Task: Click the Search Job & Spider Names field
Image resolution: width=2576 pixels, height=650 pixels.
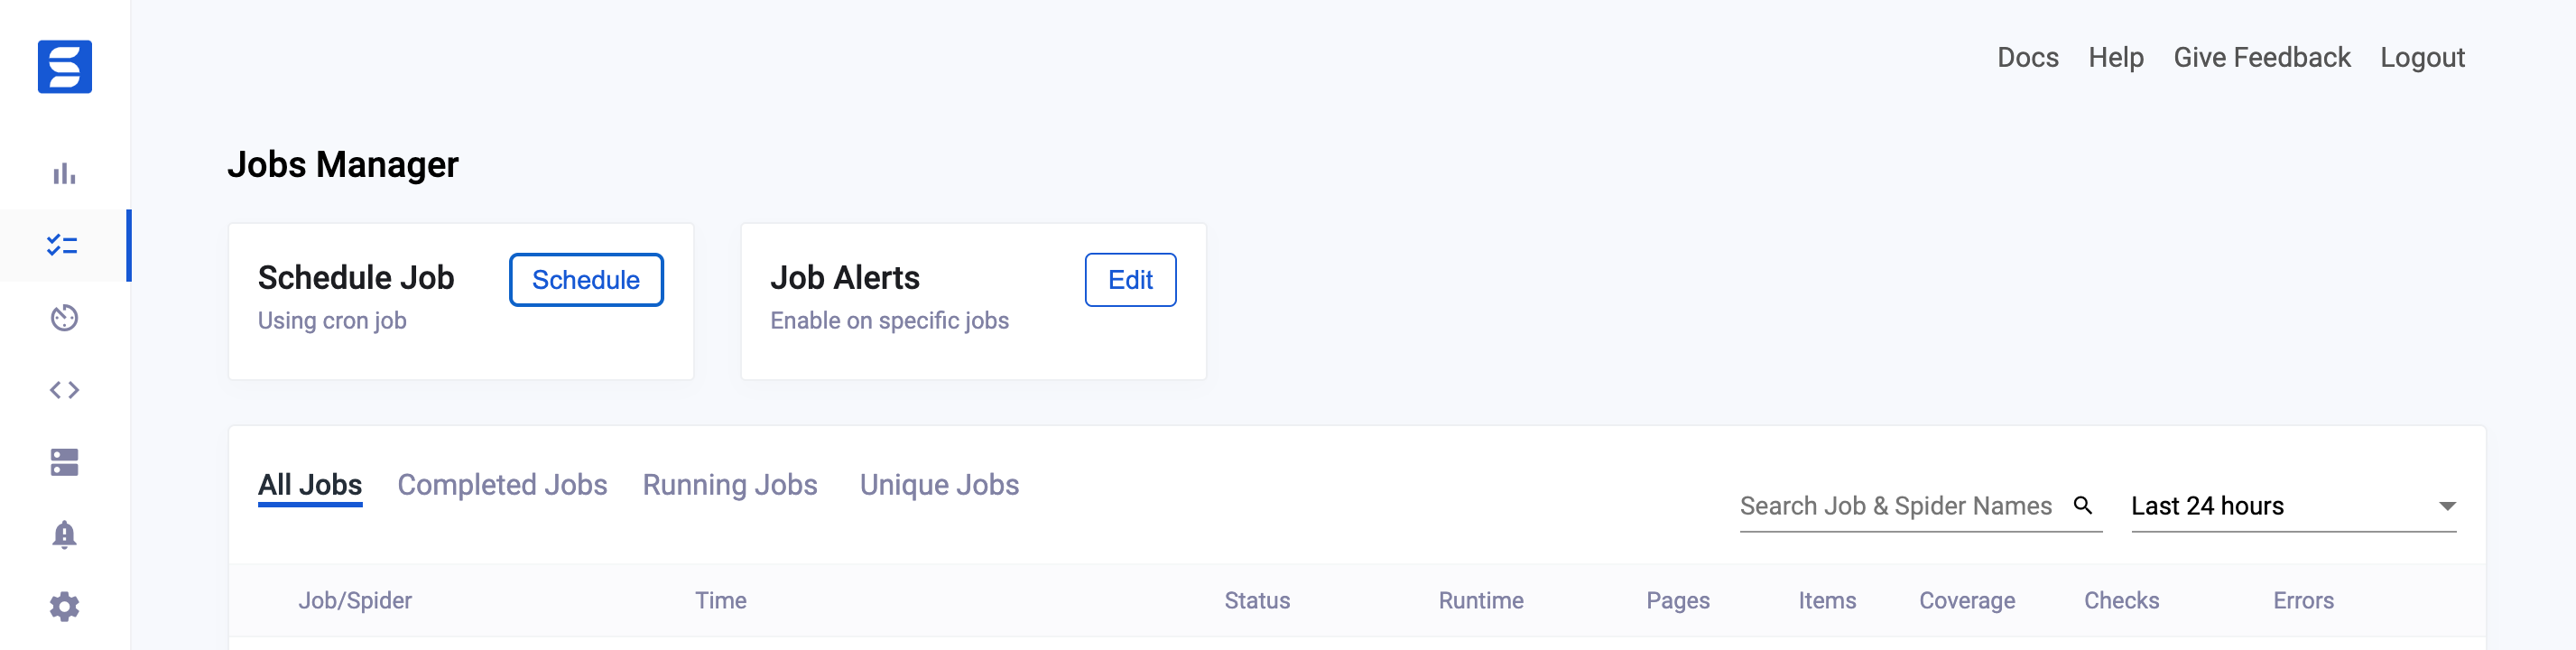Action: click(x=1895, y=505)
